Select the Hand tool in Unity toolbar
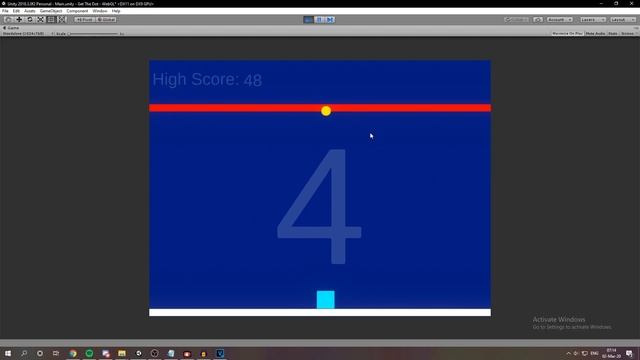This screenshot has width=640, height=360. 8,20
